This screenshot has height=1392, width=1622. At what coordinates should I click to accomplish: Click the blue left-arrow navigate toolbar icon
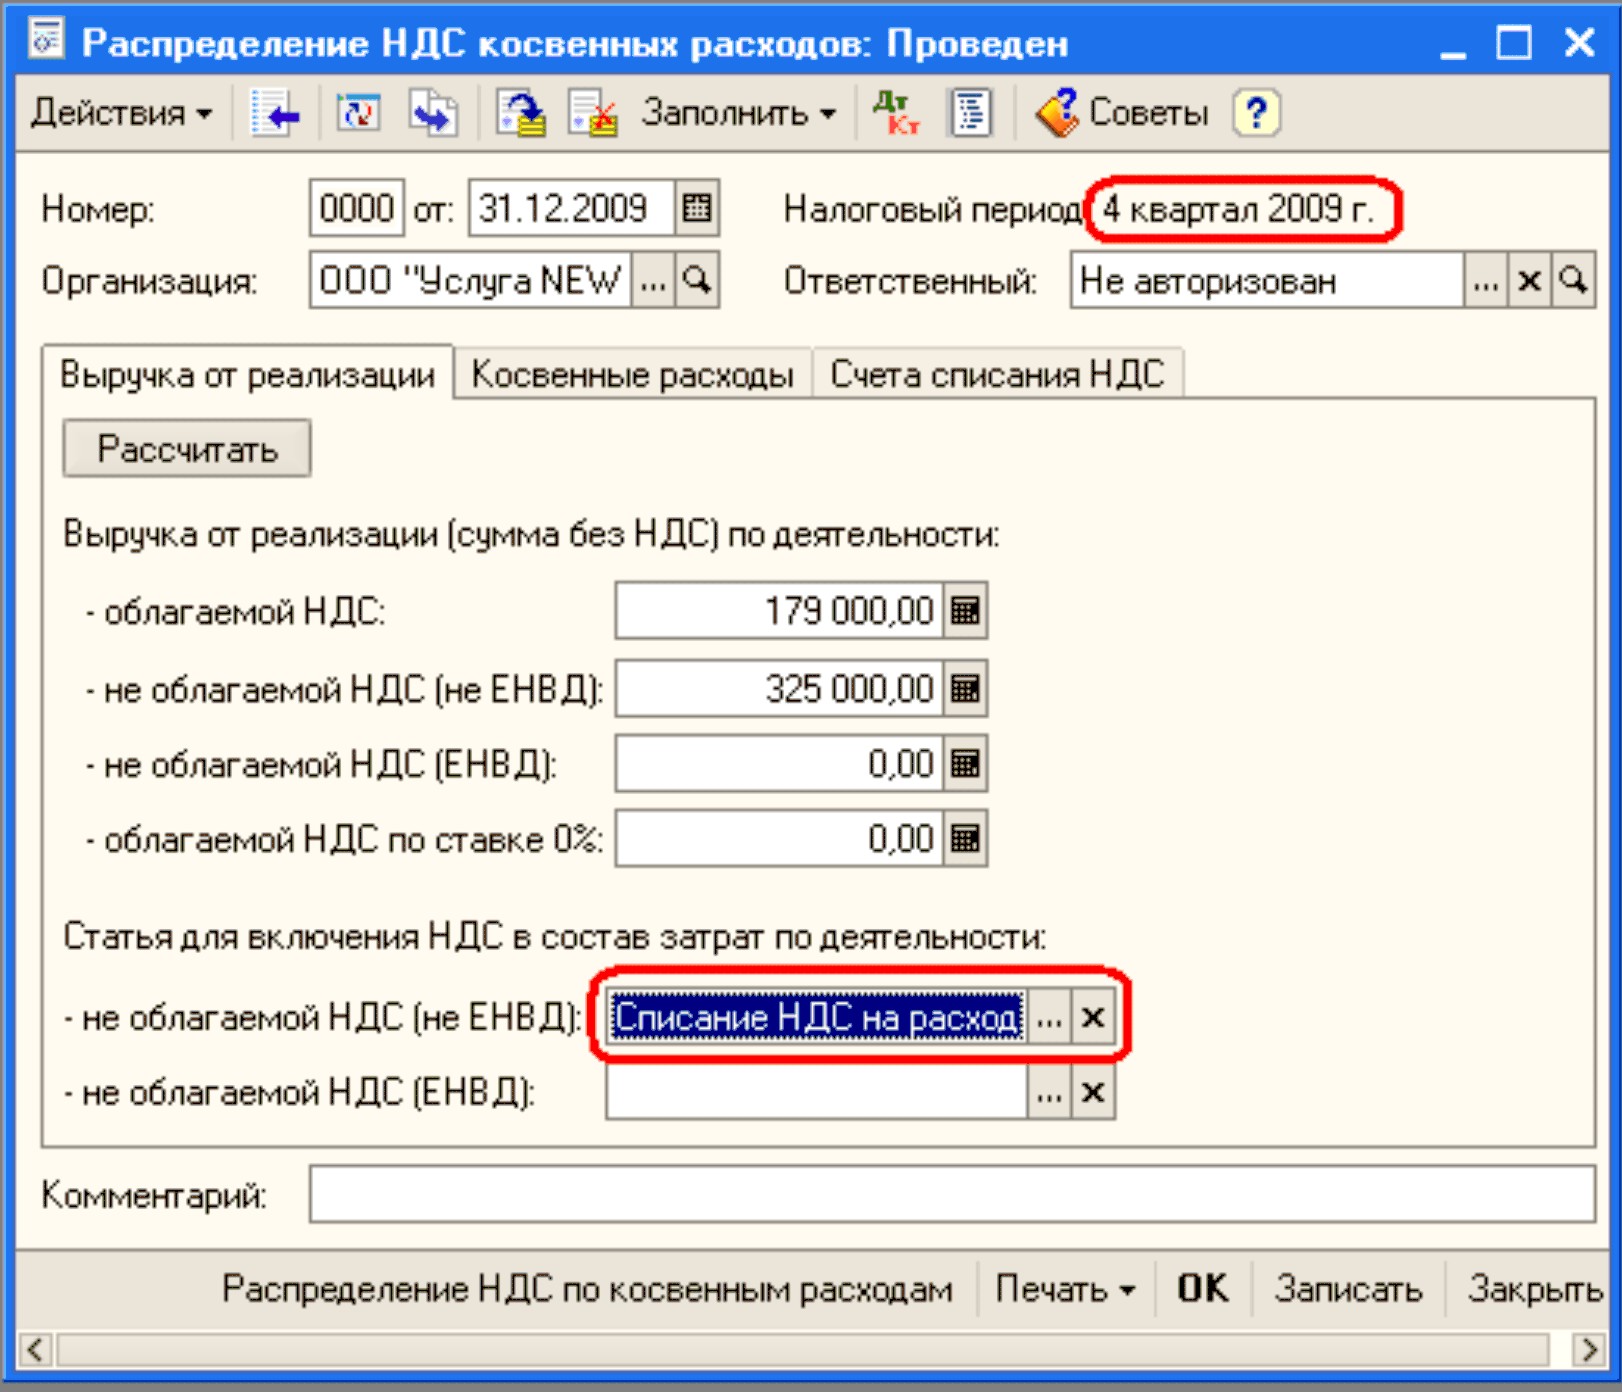[275, 112]
